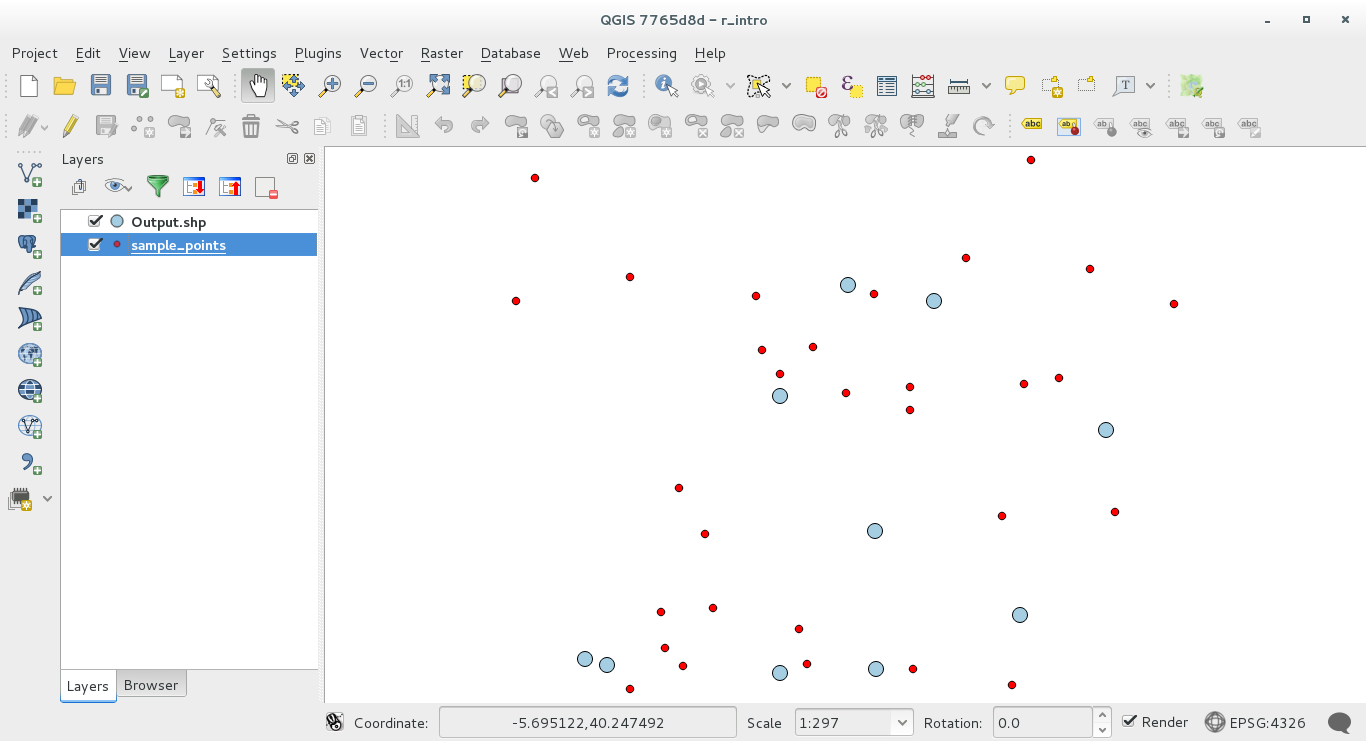
Task: Click the Zoom In magnifier tool
Action: click(x=329, y=86)
